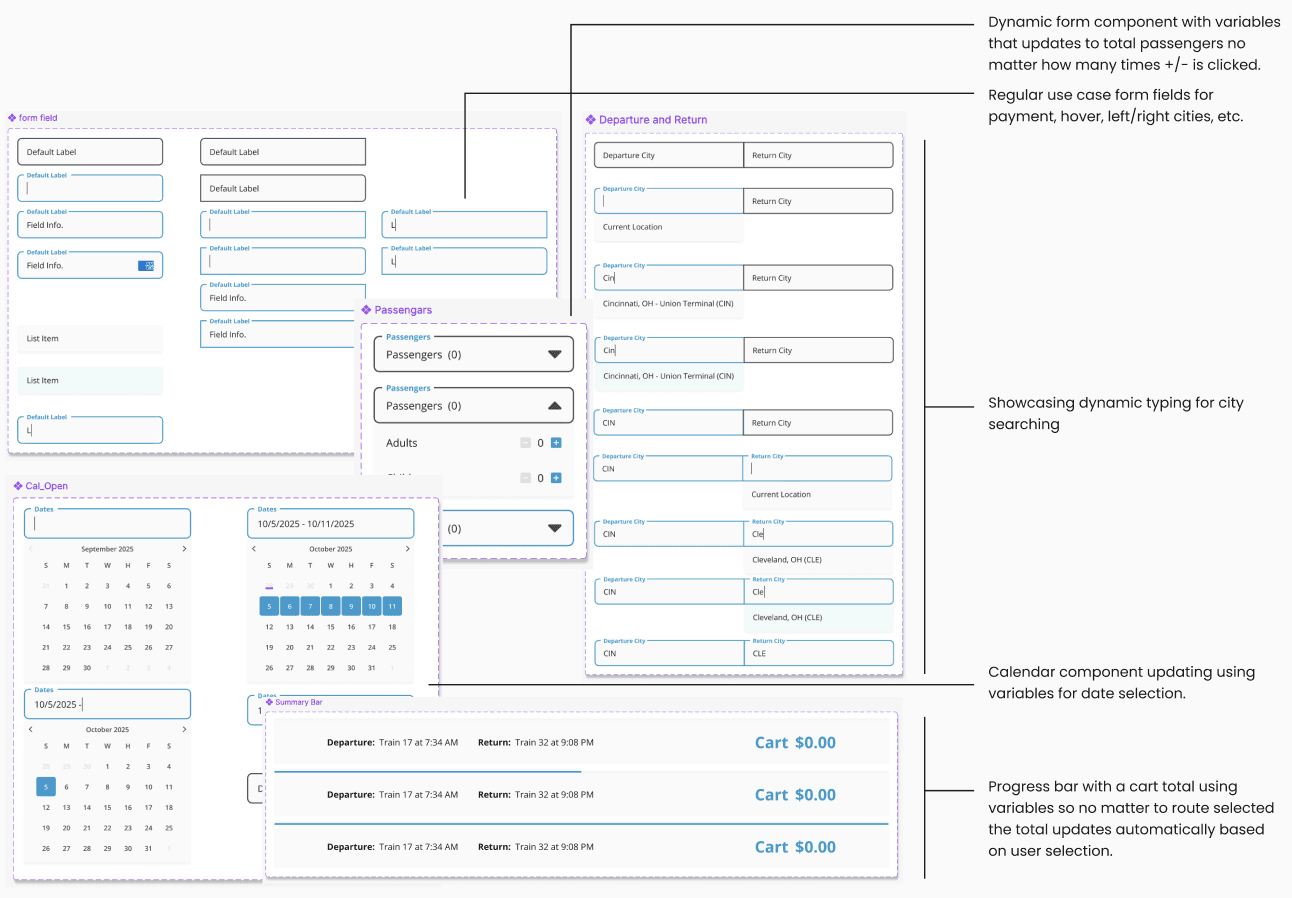The image size is (1292, 898).
Task: Click next arrow on October calendar under '10/5/2025 -'
Action: coord(184,729)
